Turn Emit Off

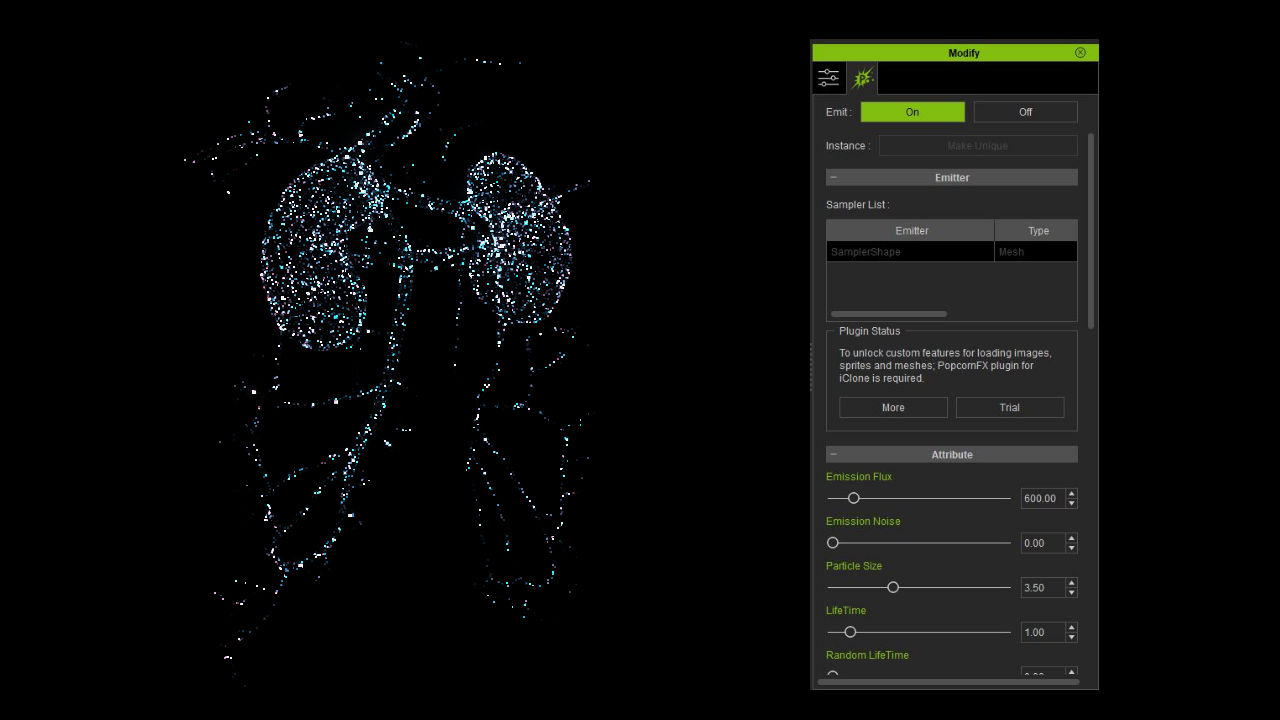tap(1025, 112)
